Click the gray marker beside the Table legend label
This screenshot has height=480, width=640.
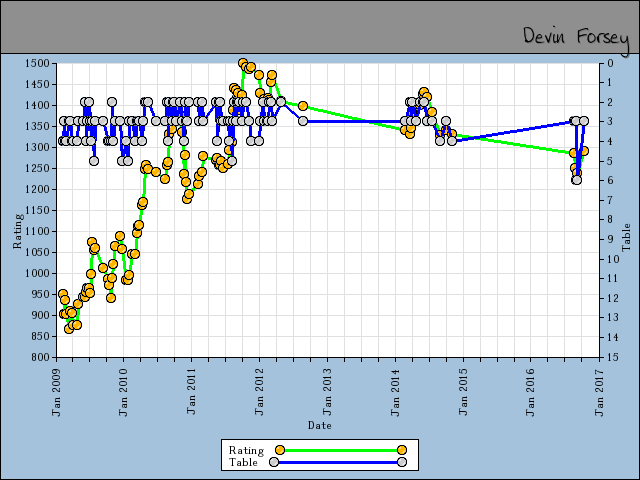click(x=274, y=462)
